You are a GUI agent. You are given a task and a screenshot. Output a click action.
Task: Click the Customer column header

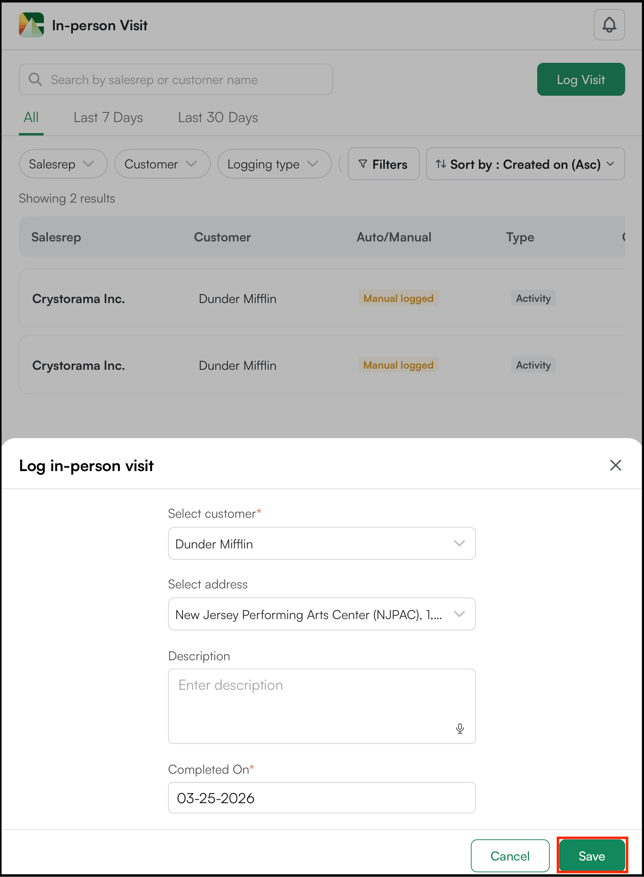pos(222,237)
